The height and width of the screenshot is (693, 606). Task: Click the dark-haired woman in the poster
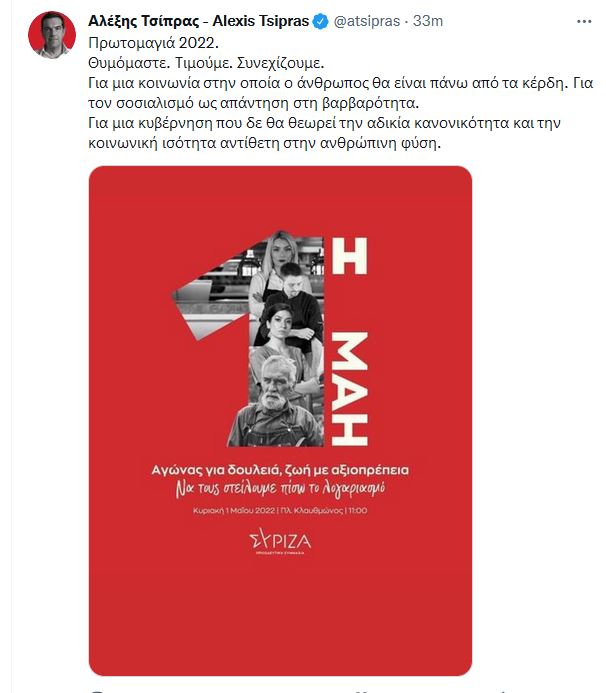[278, 325]
